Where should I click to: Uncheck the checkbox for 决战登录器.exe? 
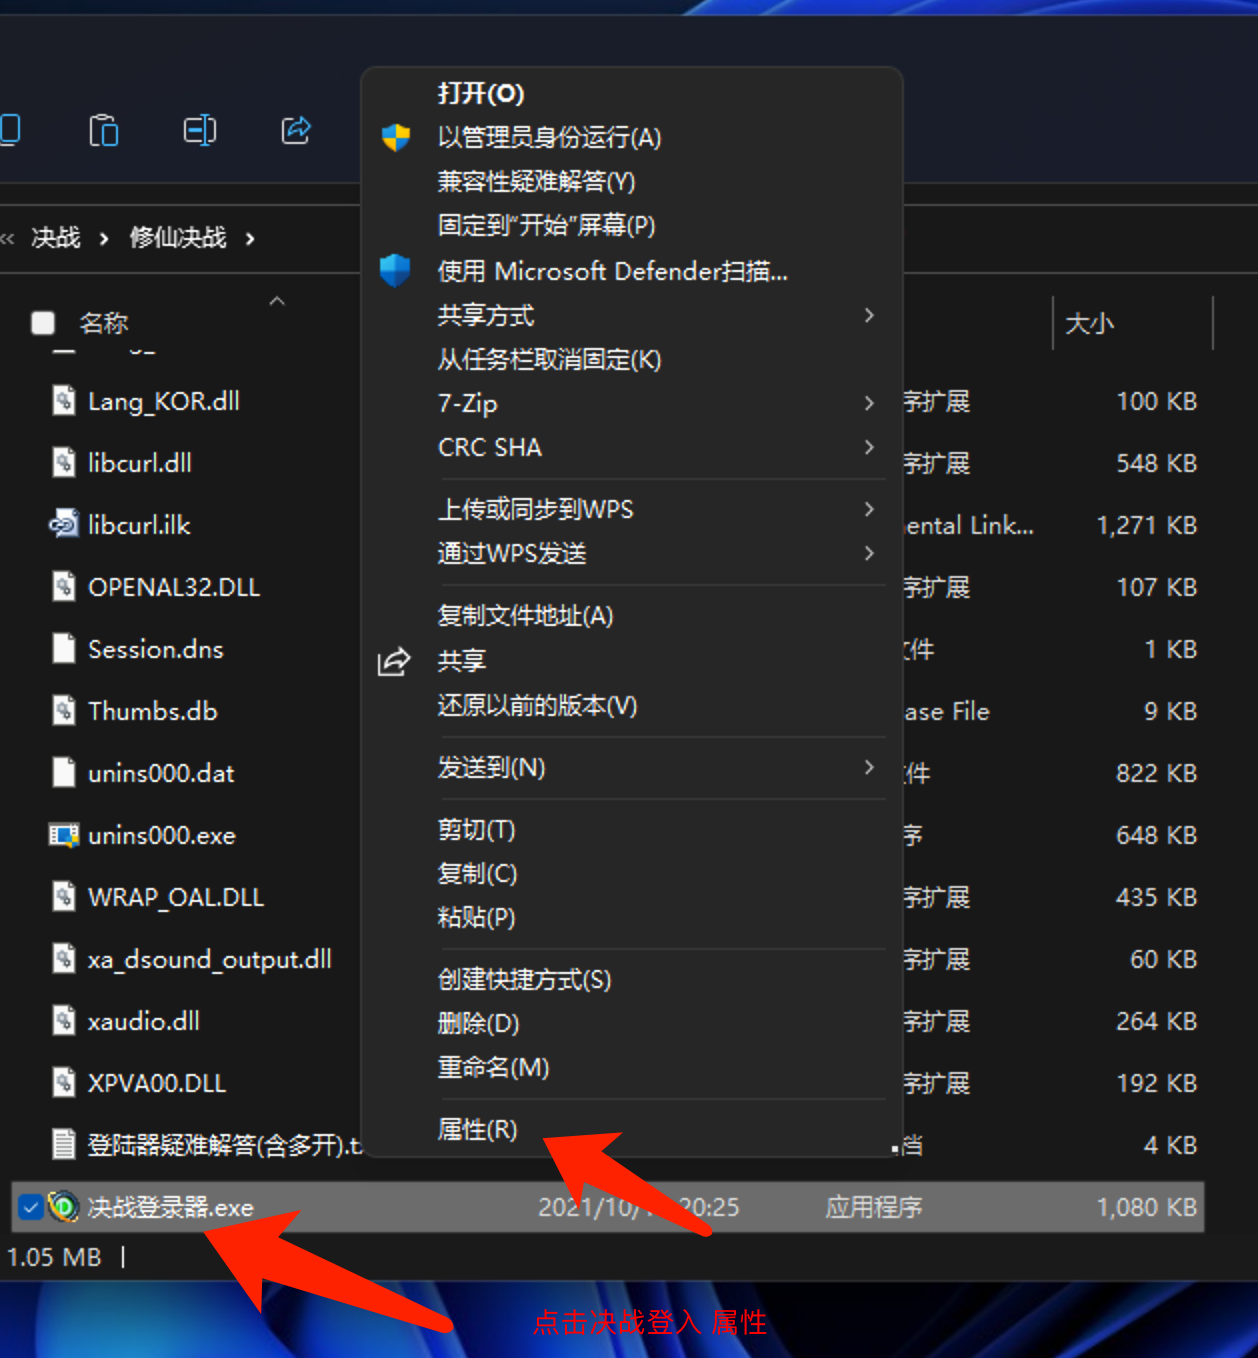tap(30, 1207)
